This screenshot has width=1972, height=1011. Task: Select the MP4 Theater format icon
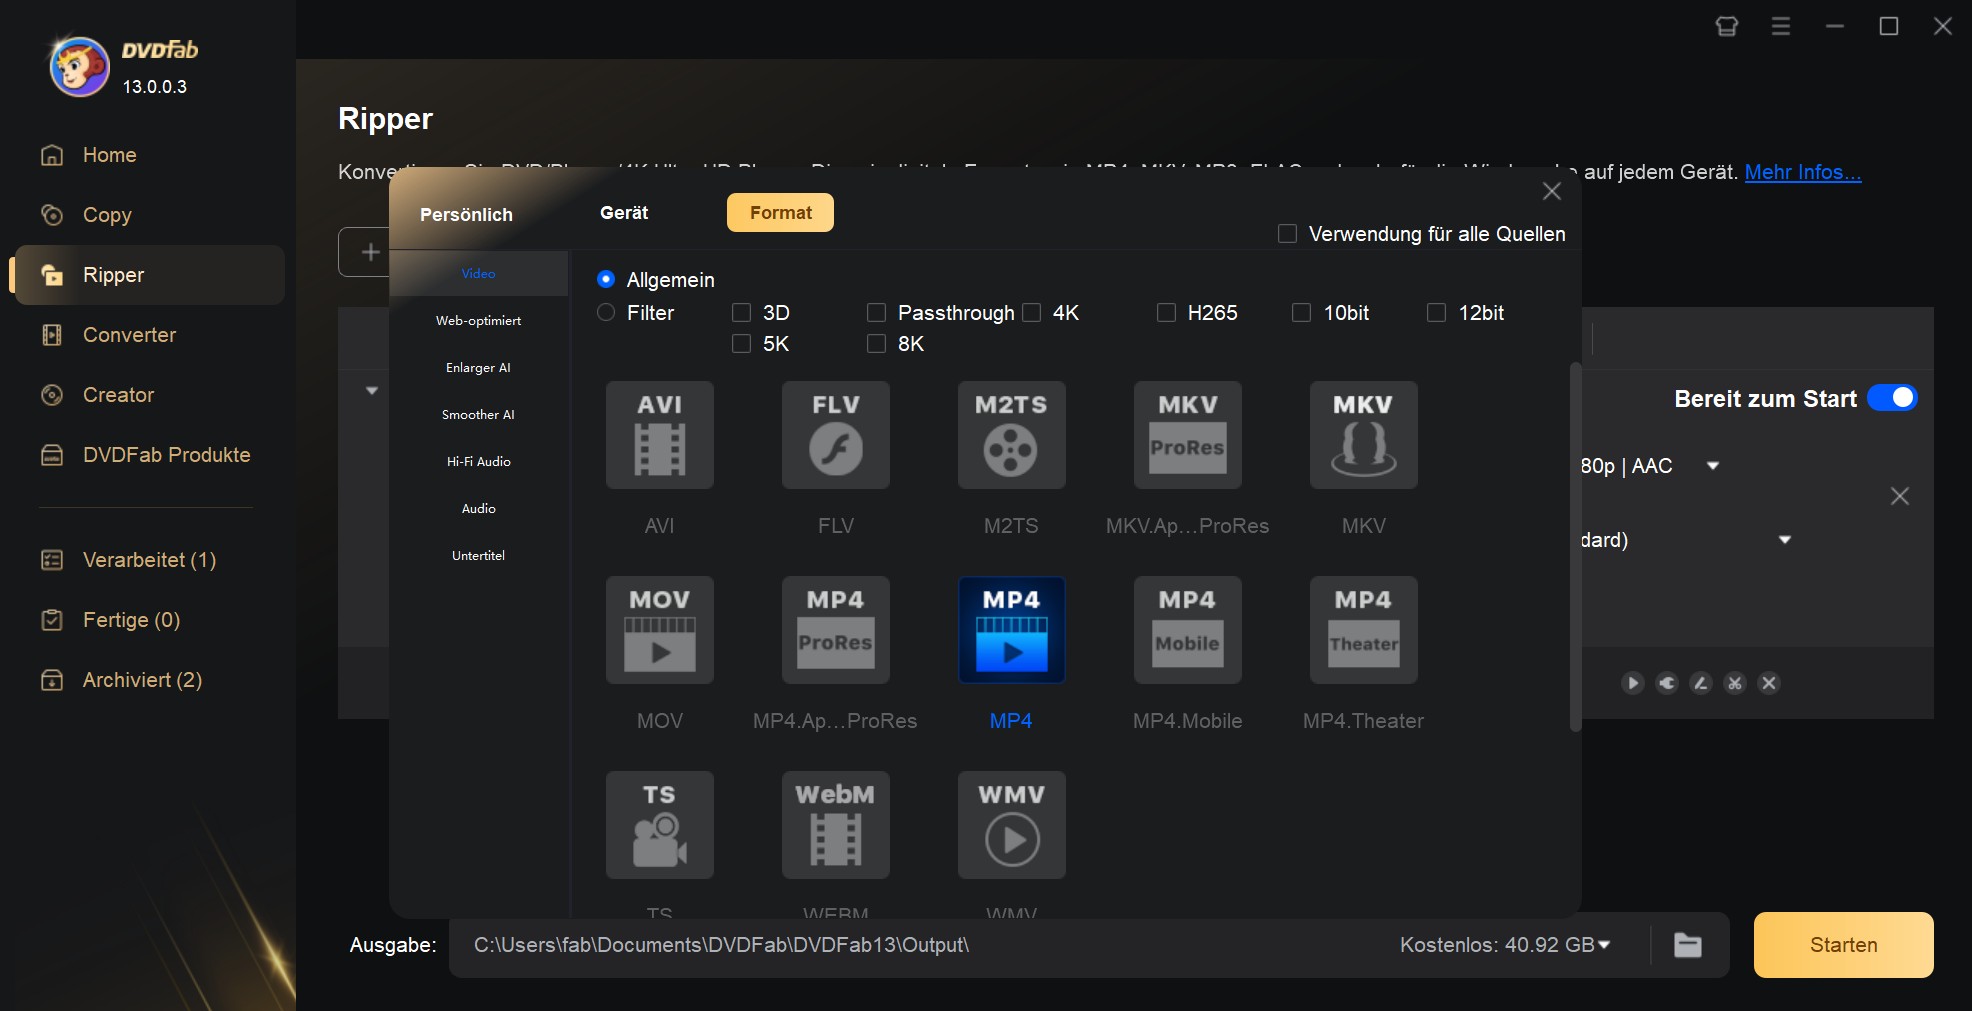[1364, 630]
